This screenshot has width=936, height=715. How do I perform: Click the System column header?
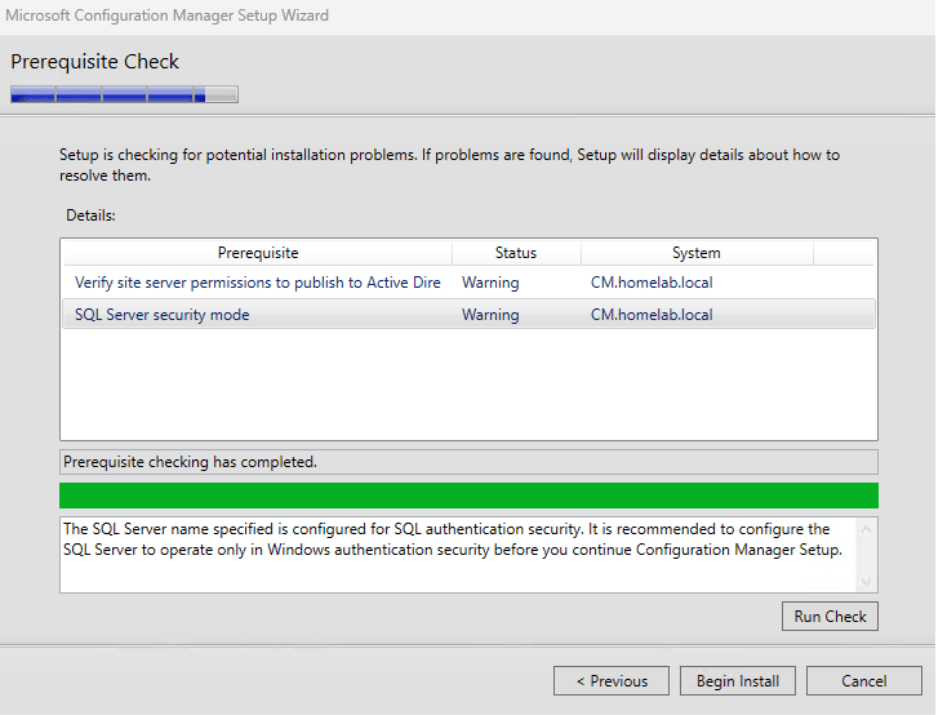696,252
